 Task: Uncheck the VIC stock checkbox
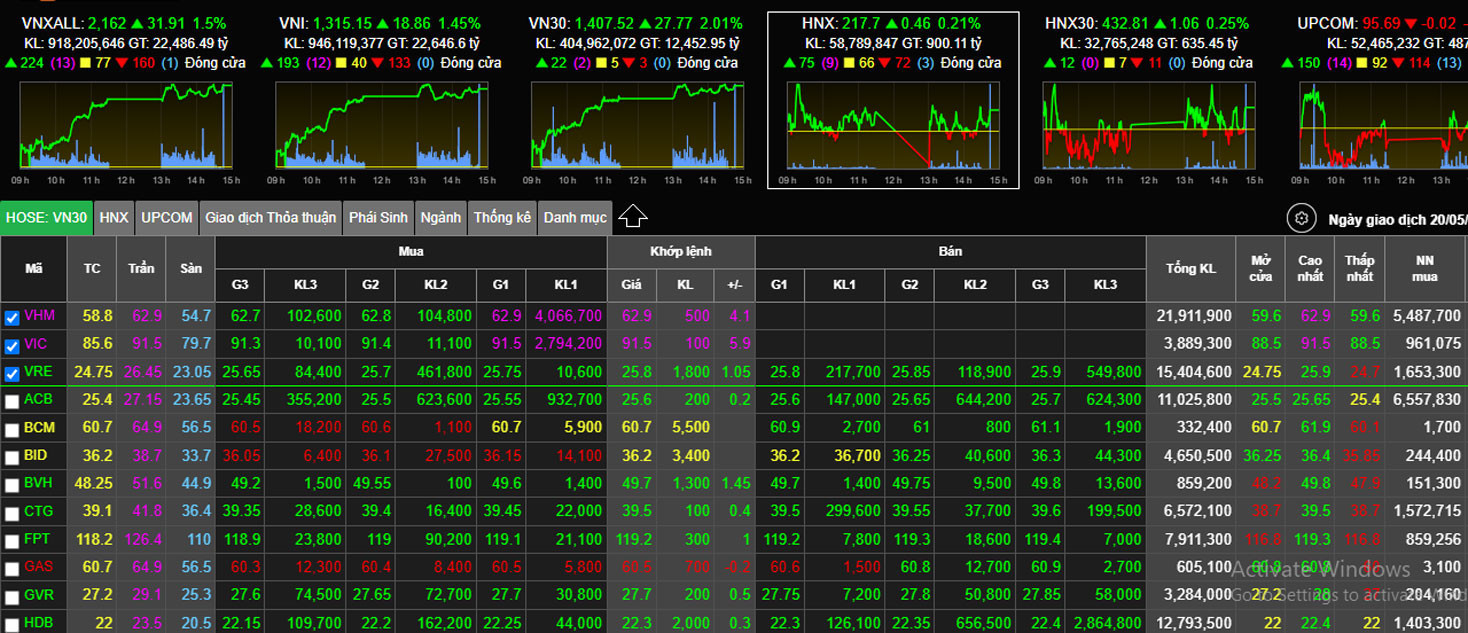point(12,346)
